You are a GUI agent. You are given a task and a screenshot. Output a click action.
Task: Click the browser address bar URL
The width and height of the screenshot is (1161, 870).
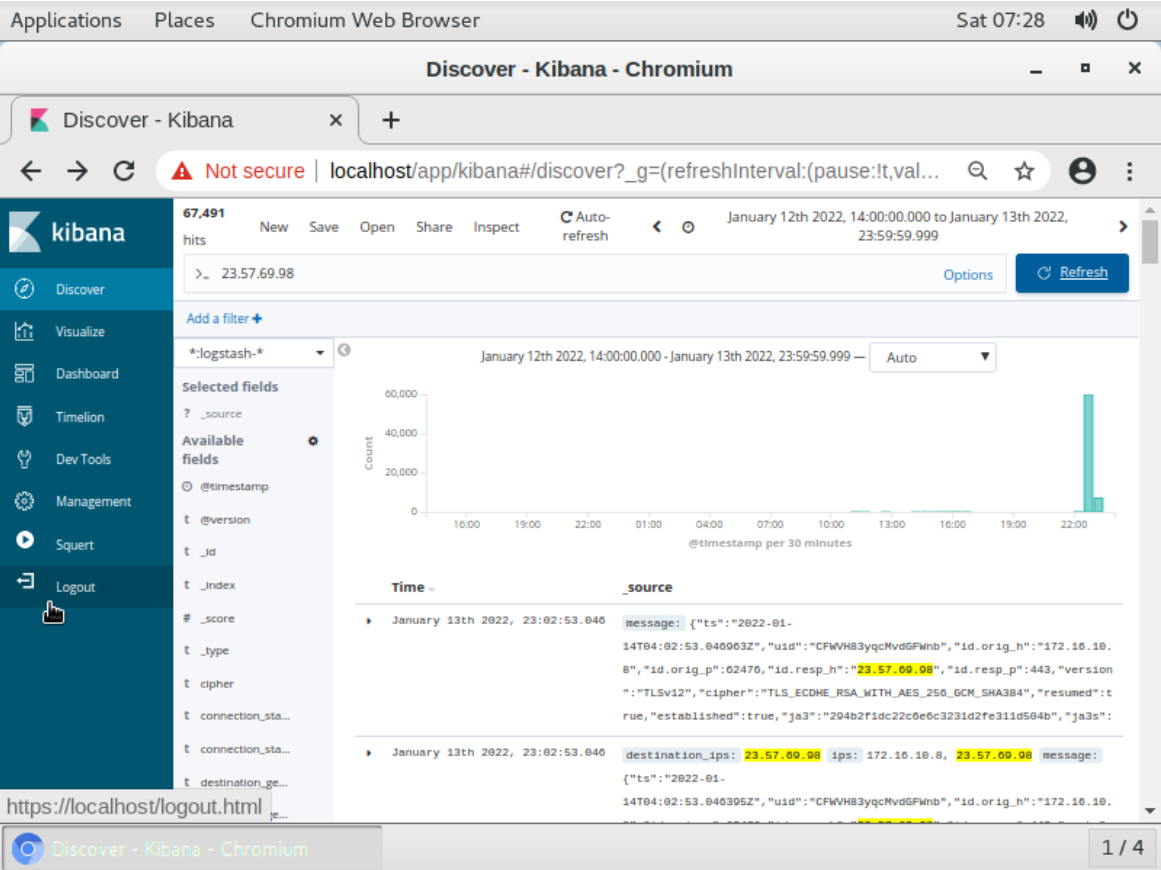point(635,171)
